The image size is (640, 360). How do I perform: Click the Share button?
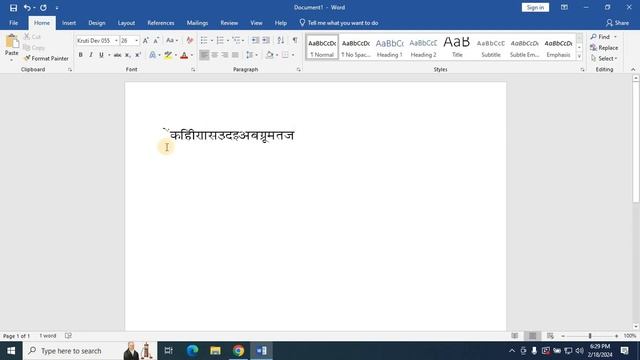pyautogui.click(x=617, y=23)
